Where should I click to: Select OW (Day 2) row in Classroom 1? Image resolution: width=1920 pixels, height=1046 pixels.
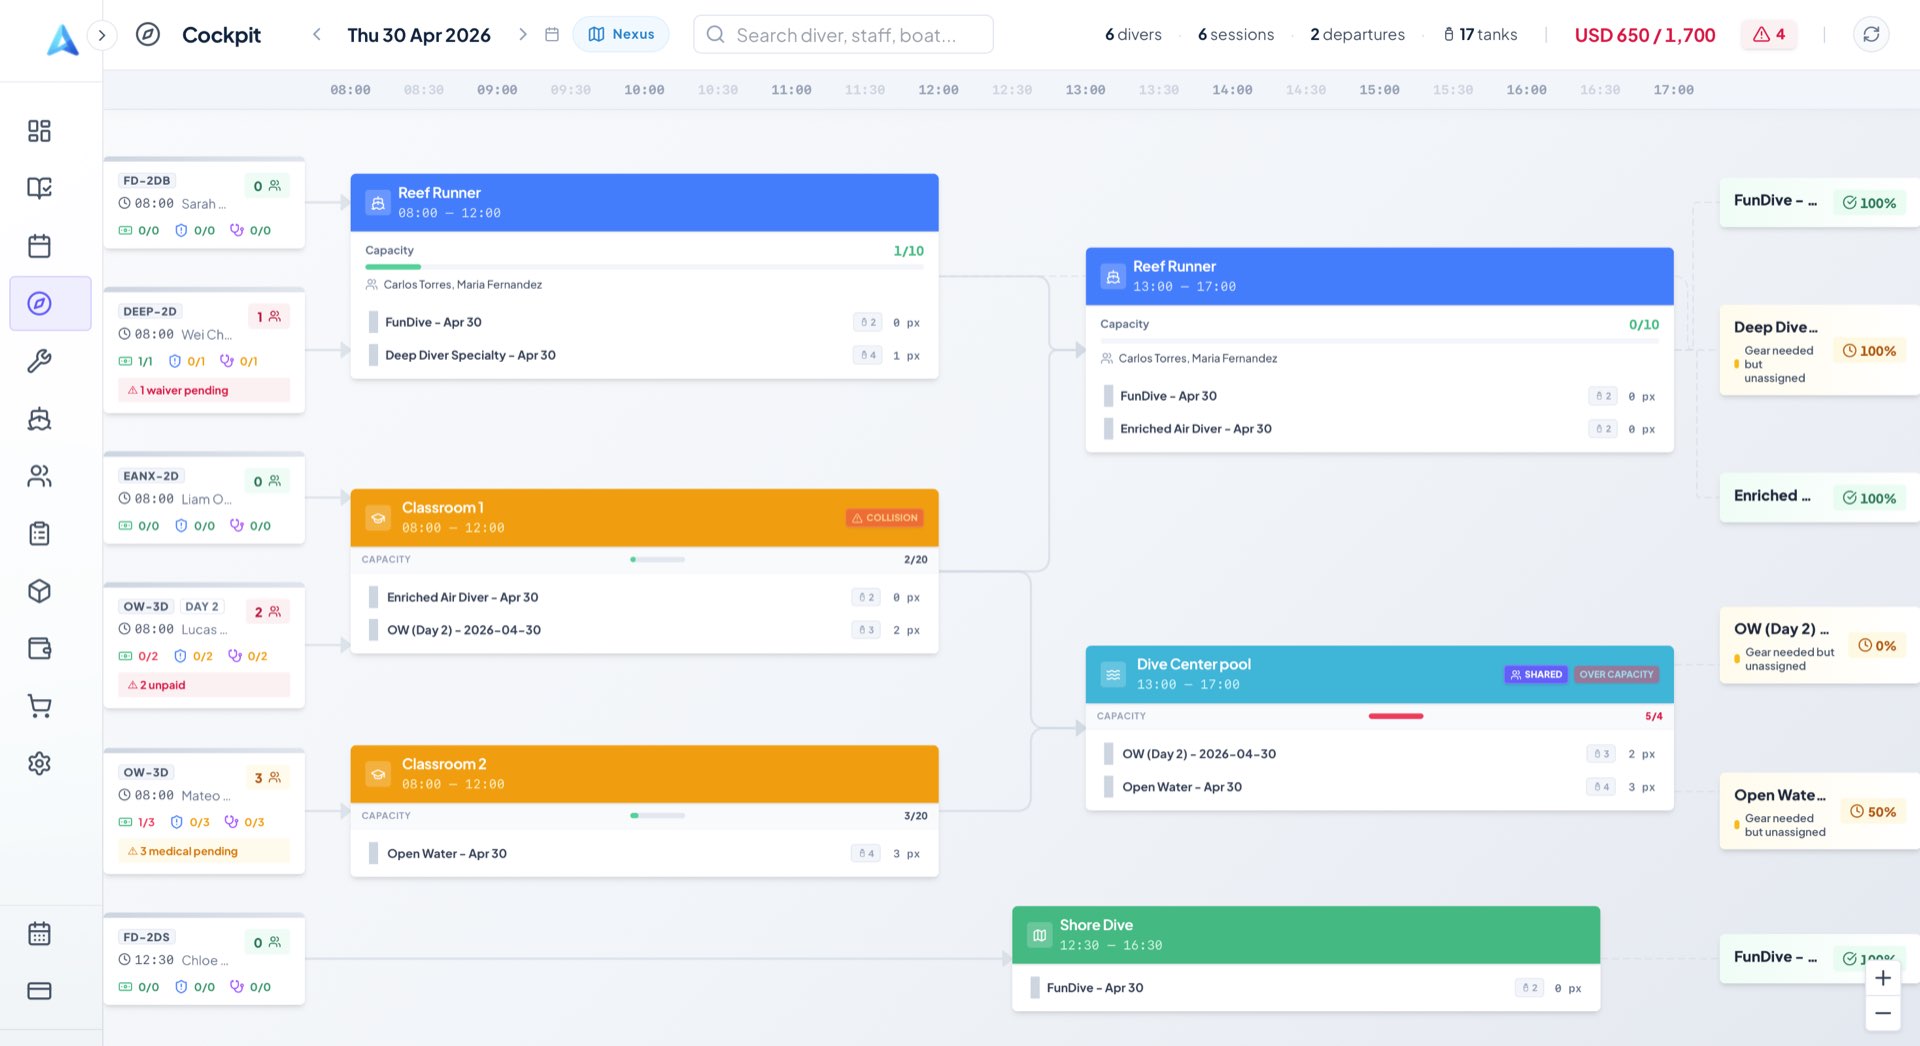pyautogui.click(x=644, y=630)
